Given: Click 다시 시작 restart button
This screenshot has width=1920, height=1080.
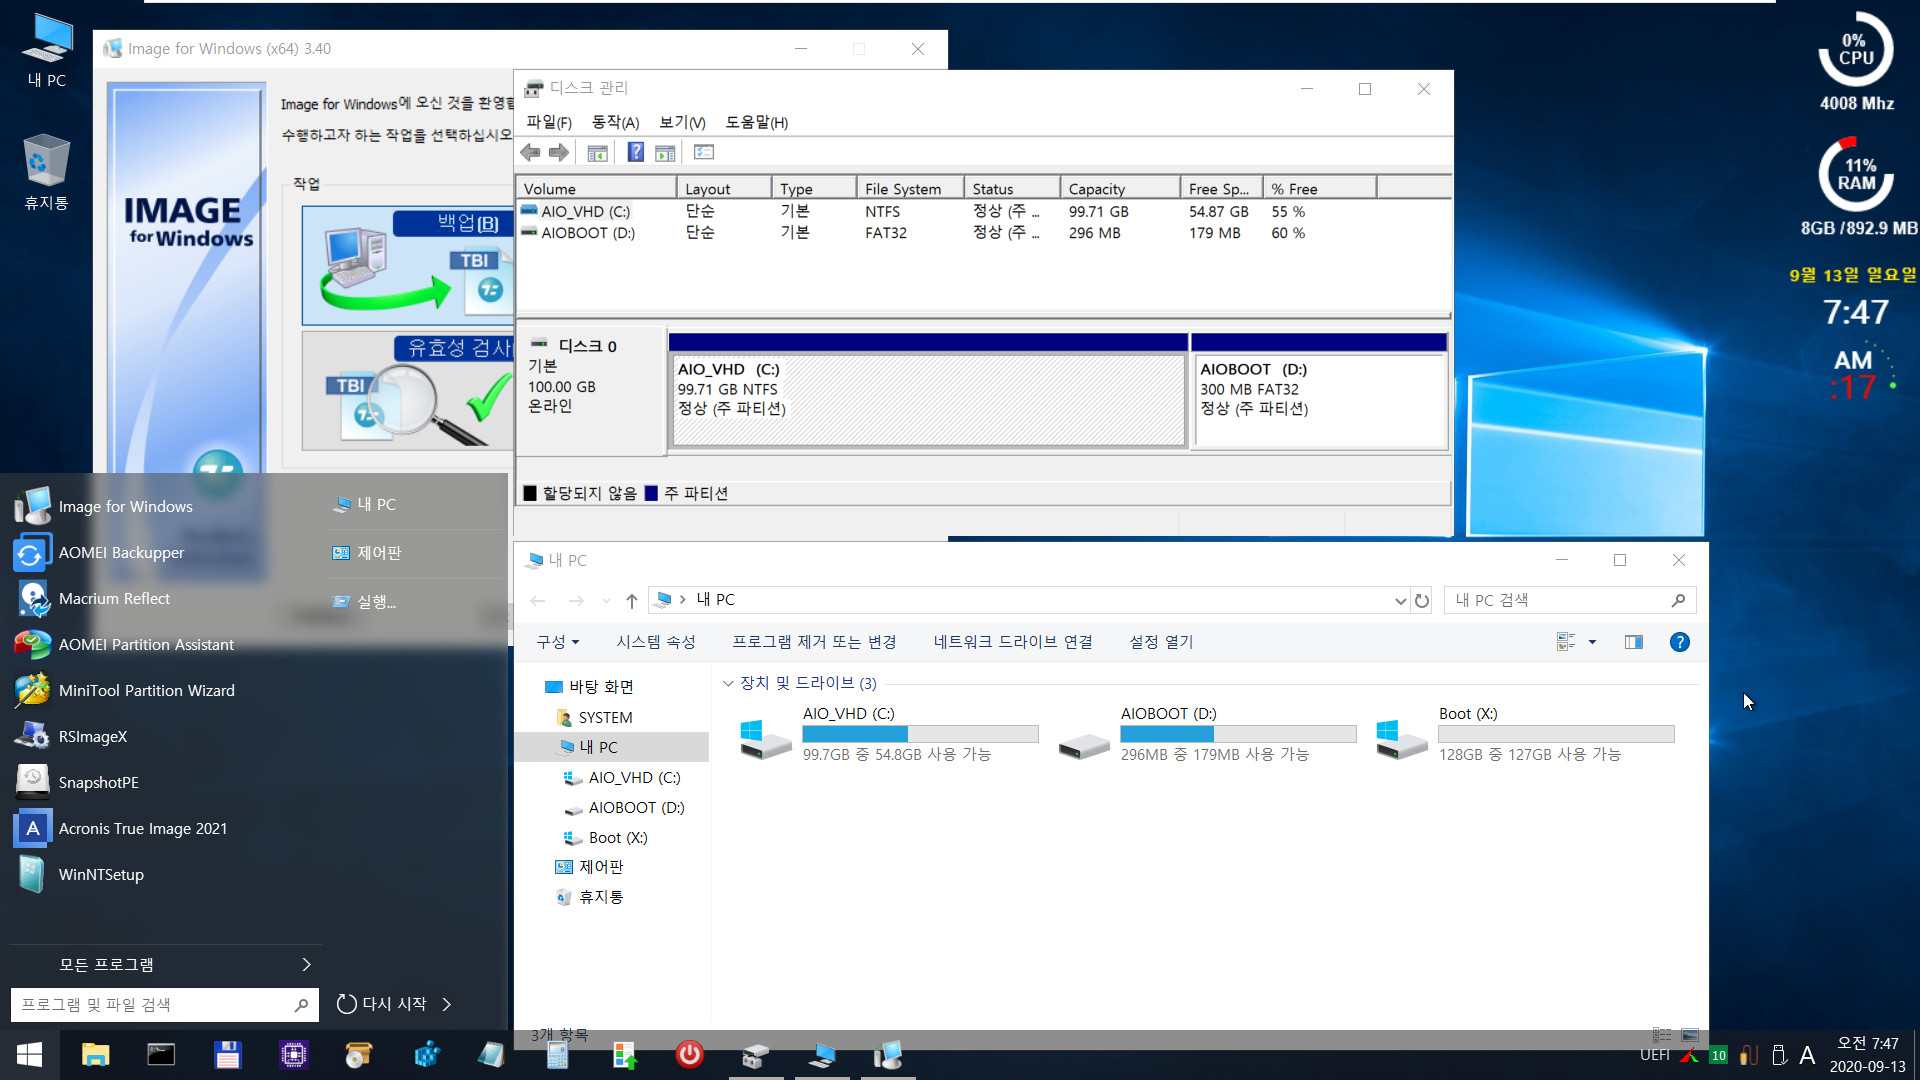Looking at the screenshot, I should coord(382,1004).
